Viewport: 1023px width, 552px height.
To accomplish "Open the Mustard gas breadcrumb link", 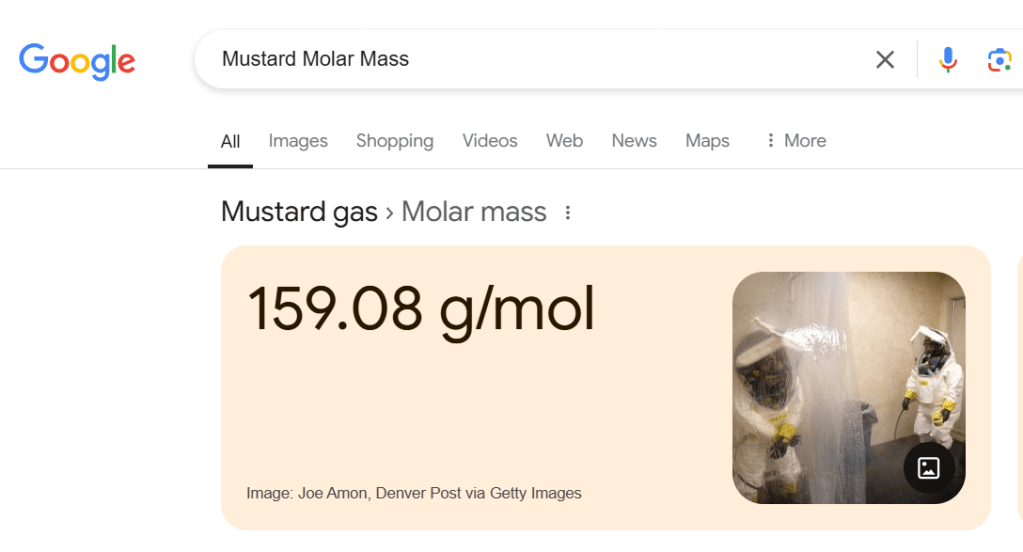I will (299, 212).
